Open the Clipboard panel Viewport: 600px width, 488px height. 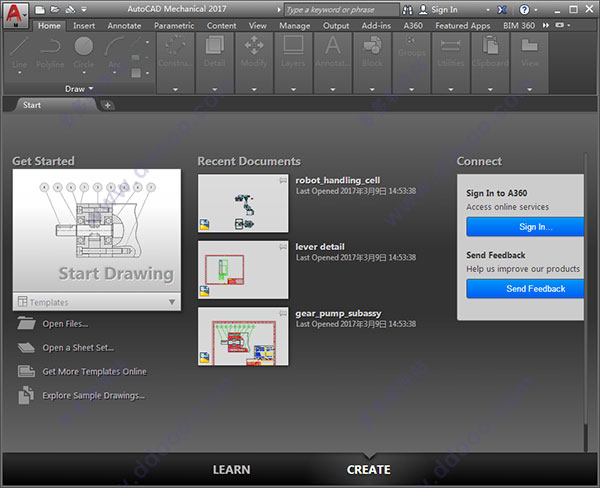pos(490,61)
